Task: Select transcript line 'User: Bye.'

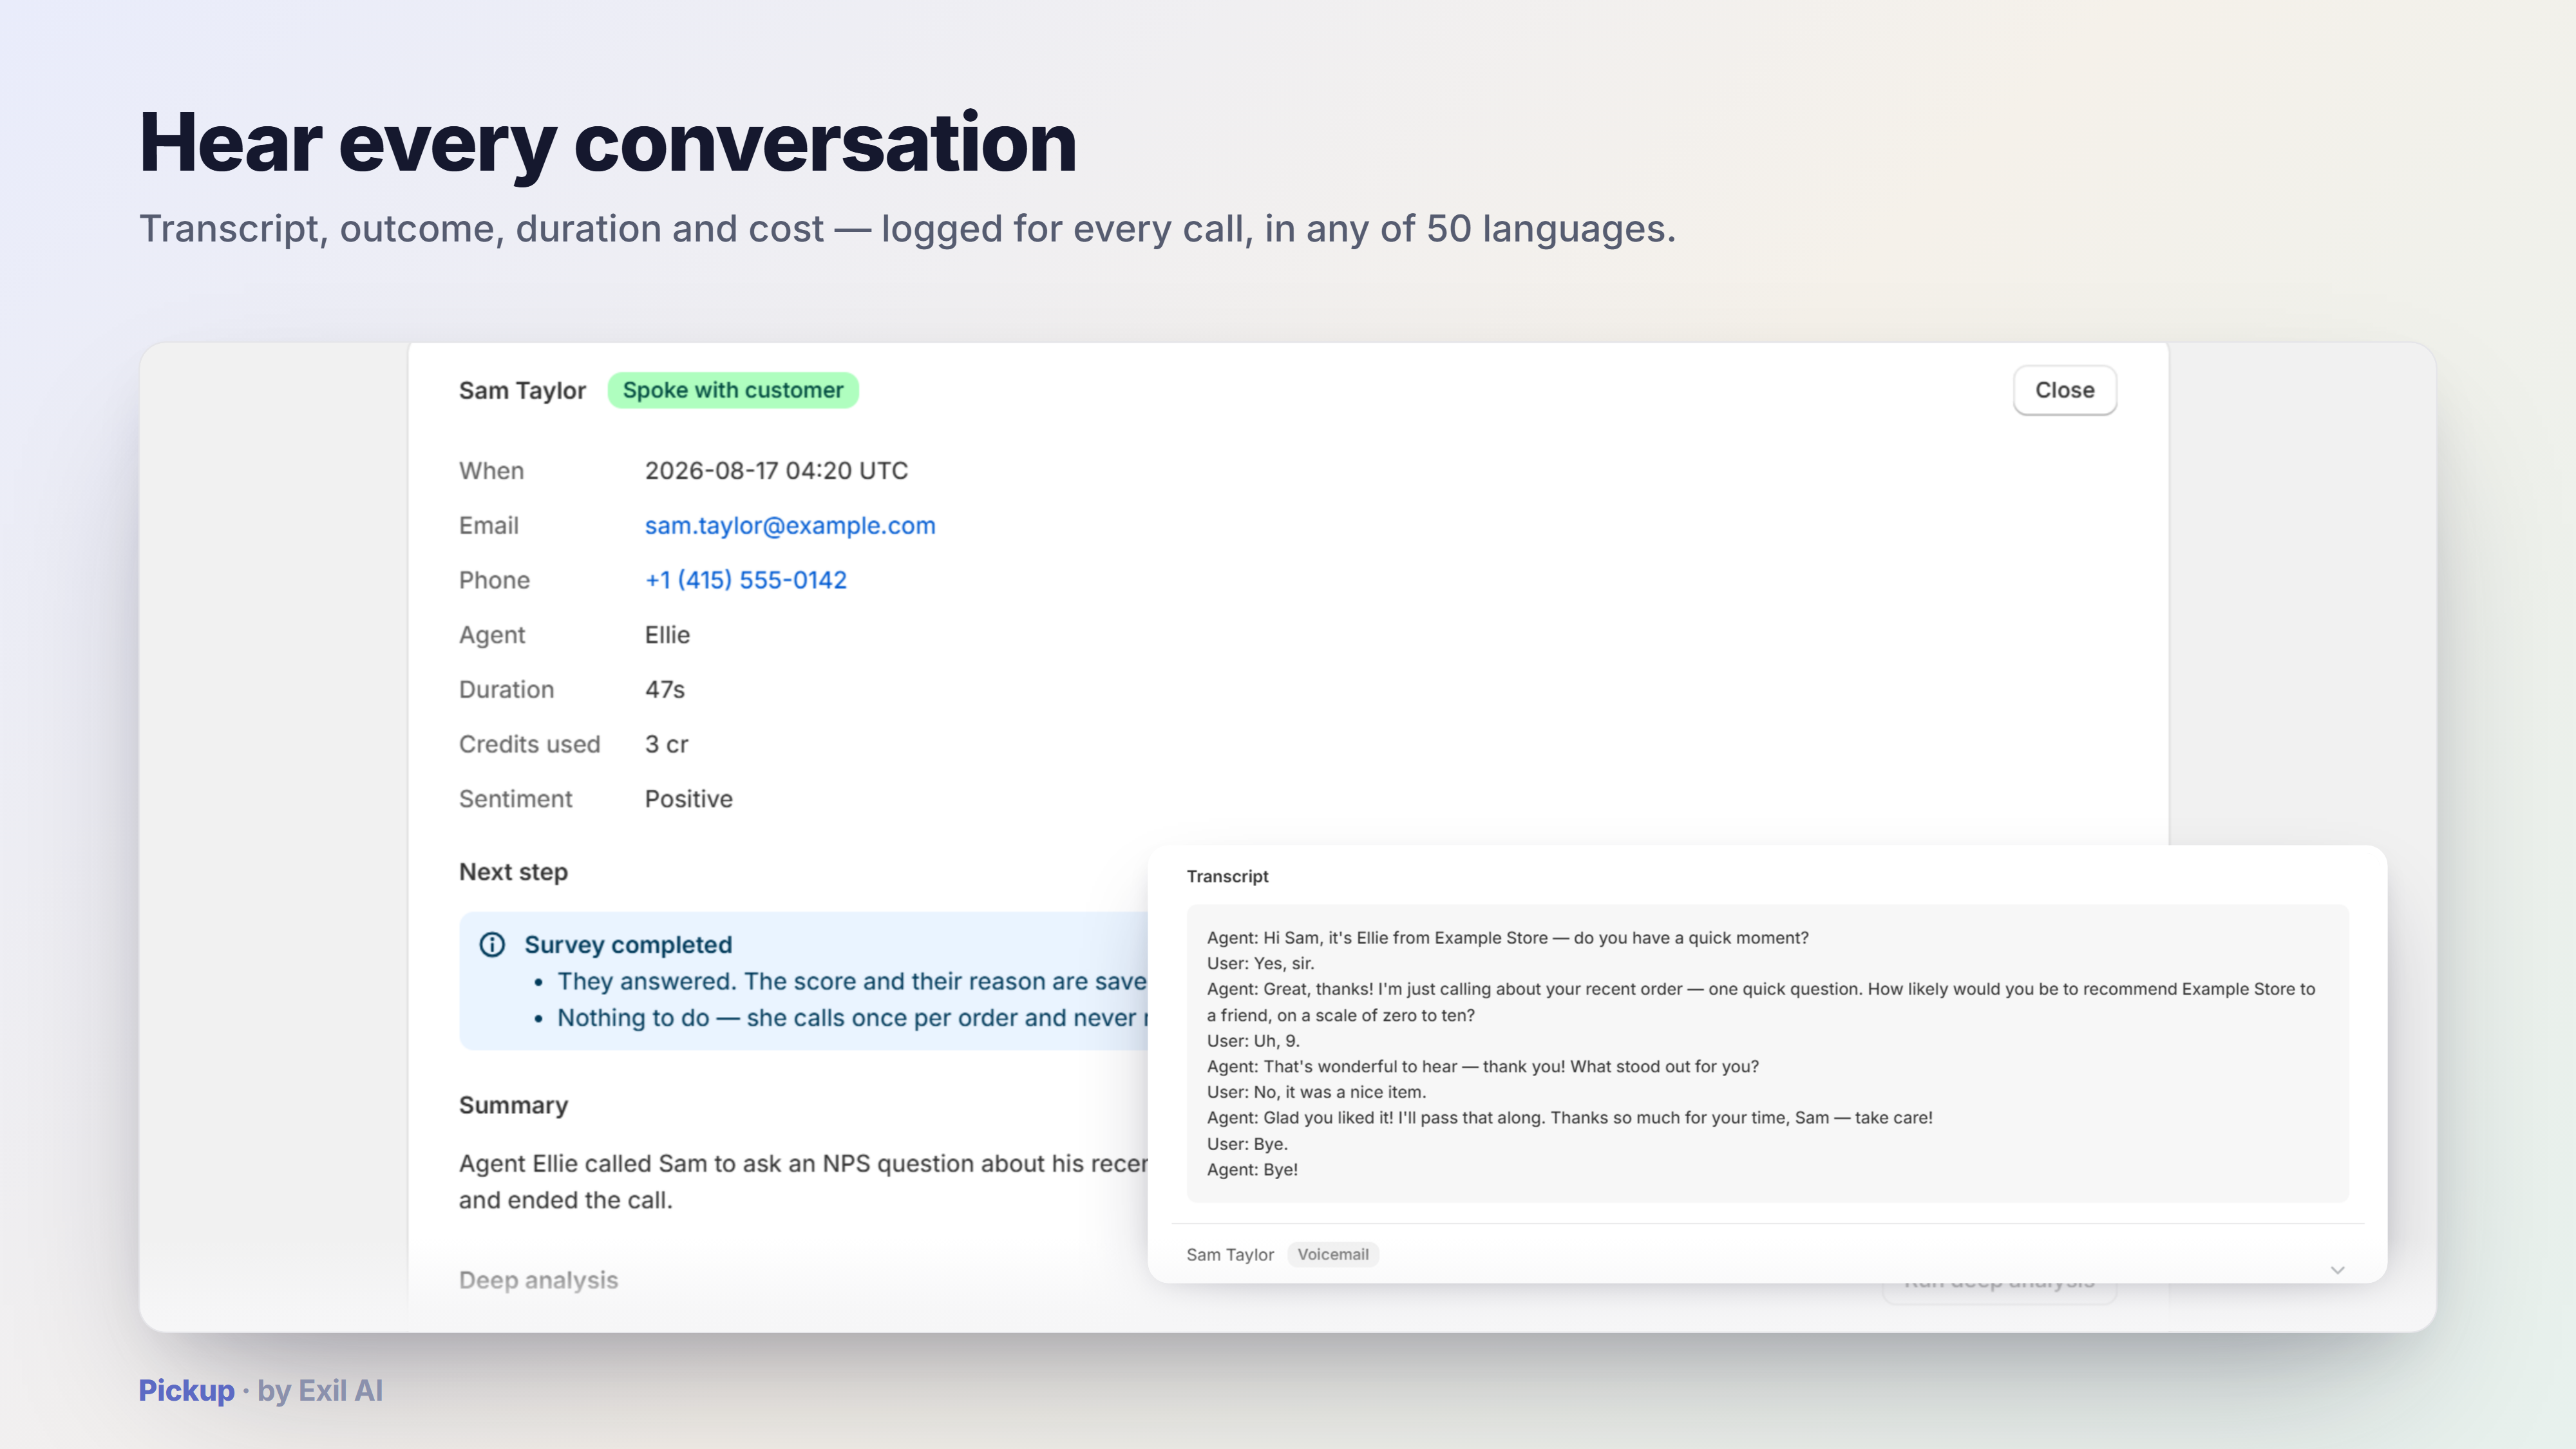Action: [1247, 1144]
